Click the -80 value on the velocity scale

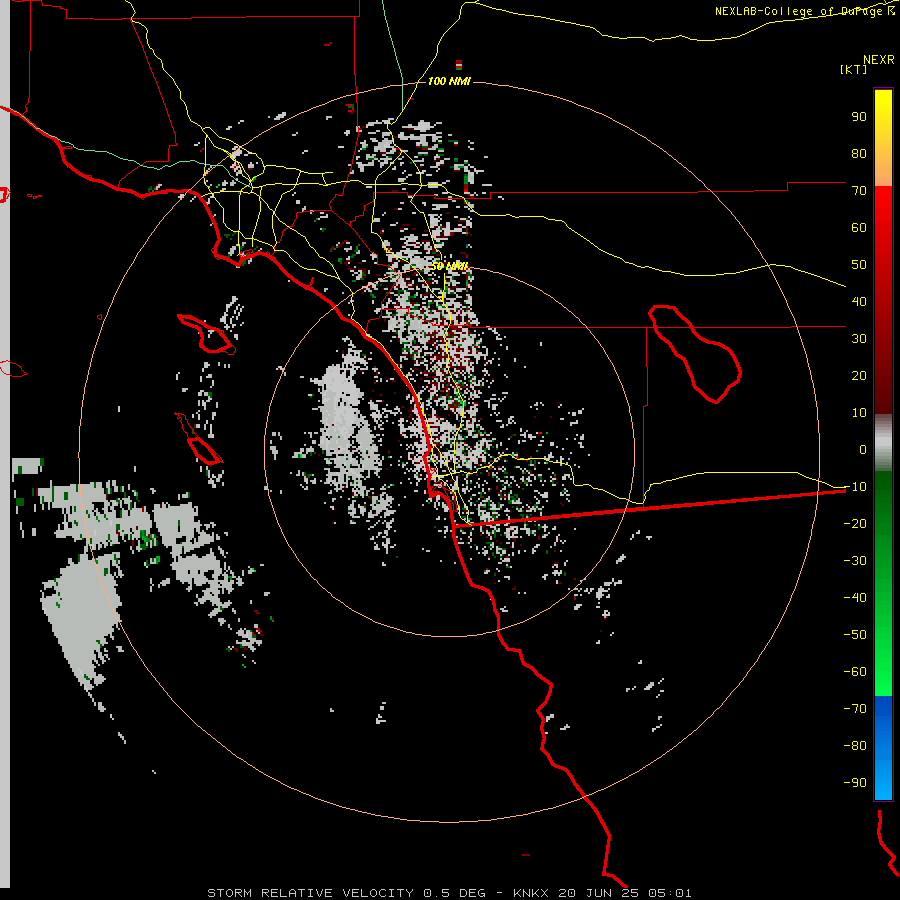[855, 746]
